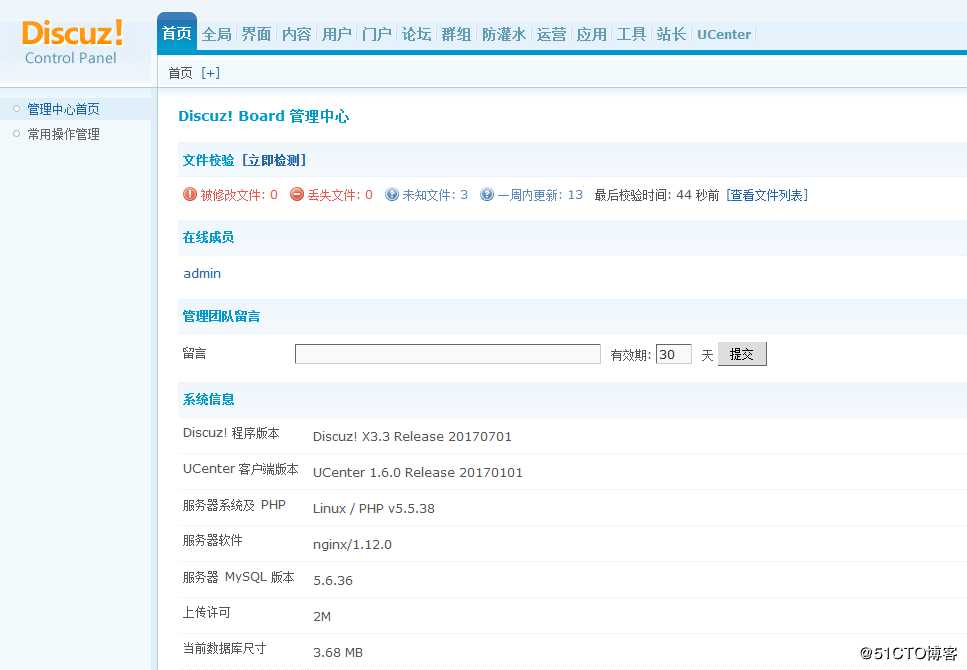The height and width of the screenshot is (670, 967).
Task: Open the 运营 top navigation tab
Action: coord(551,34)
